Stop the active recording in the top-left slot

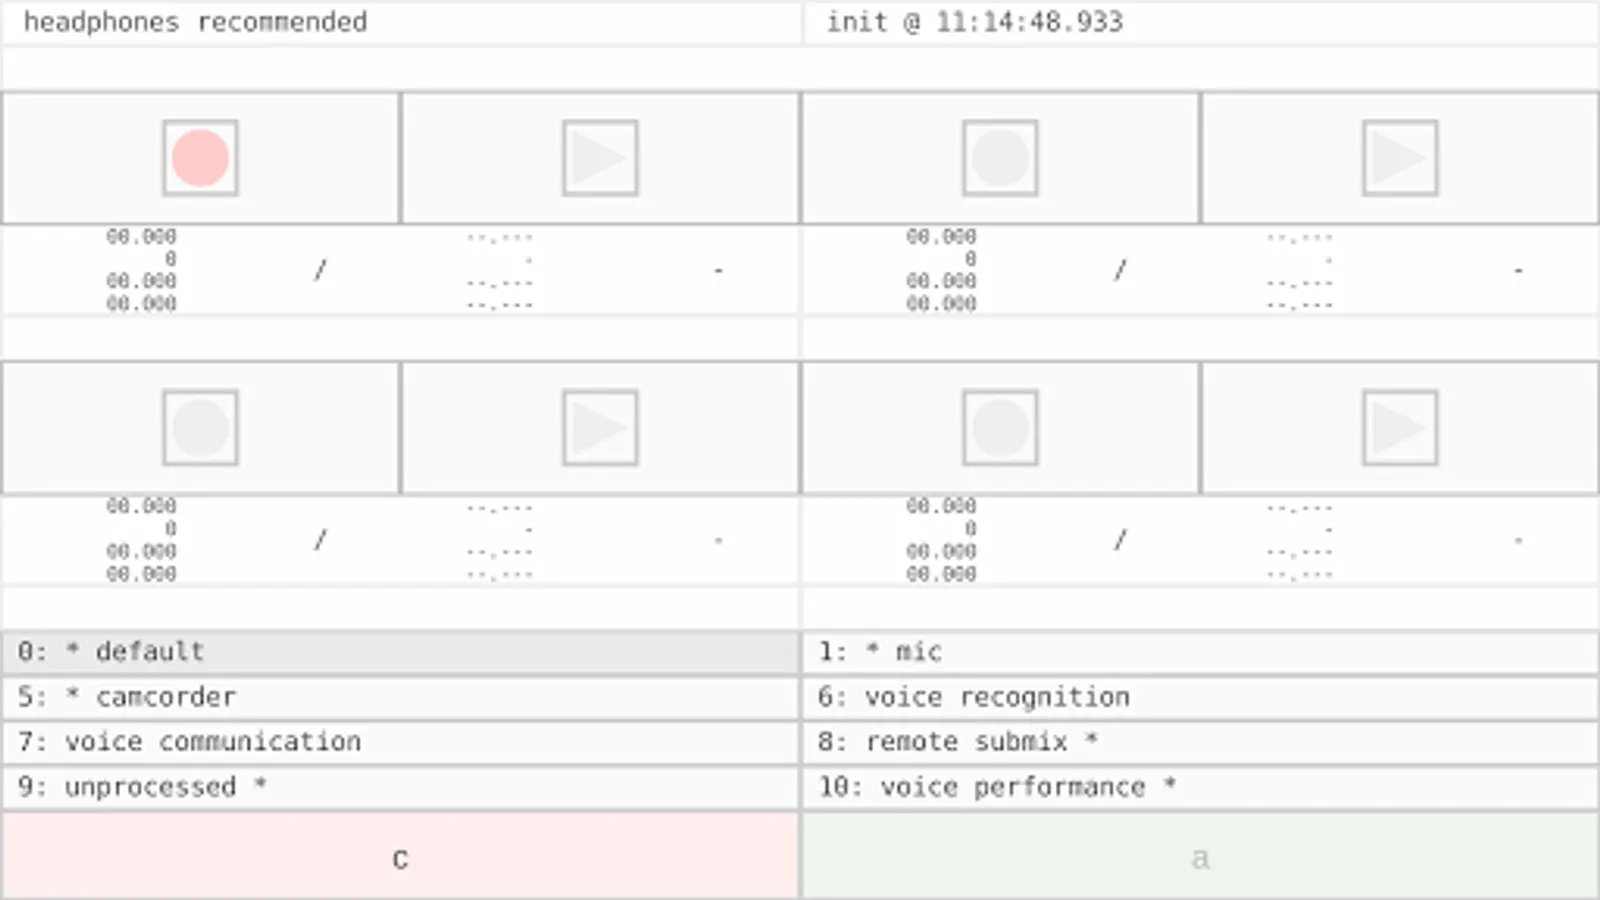199,157
